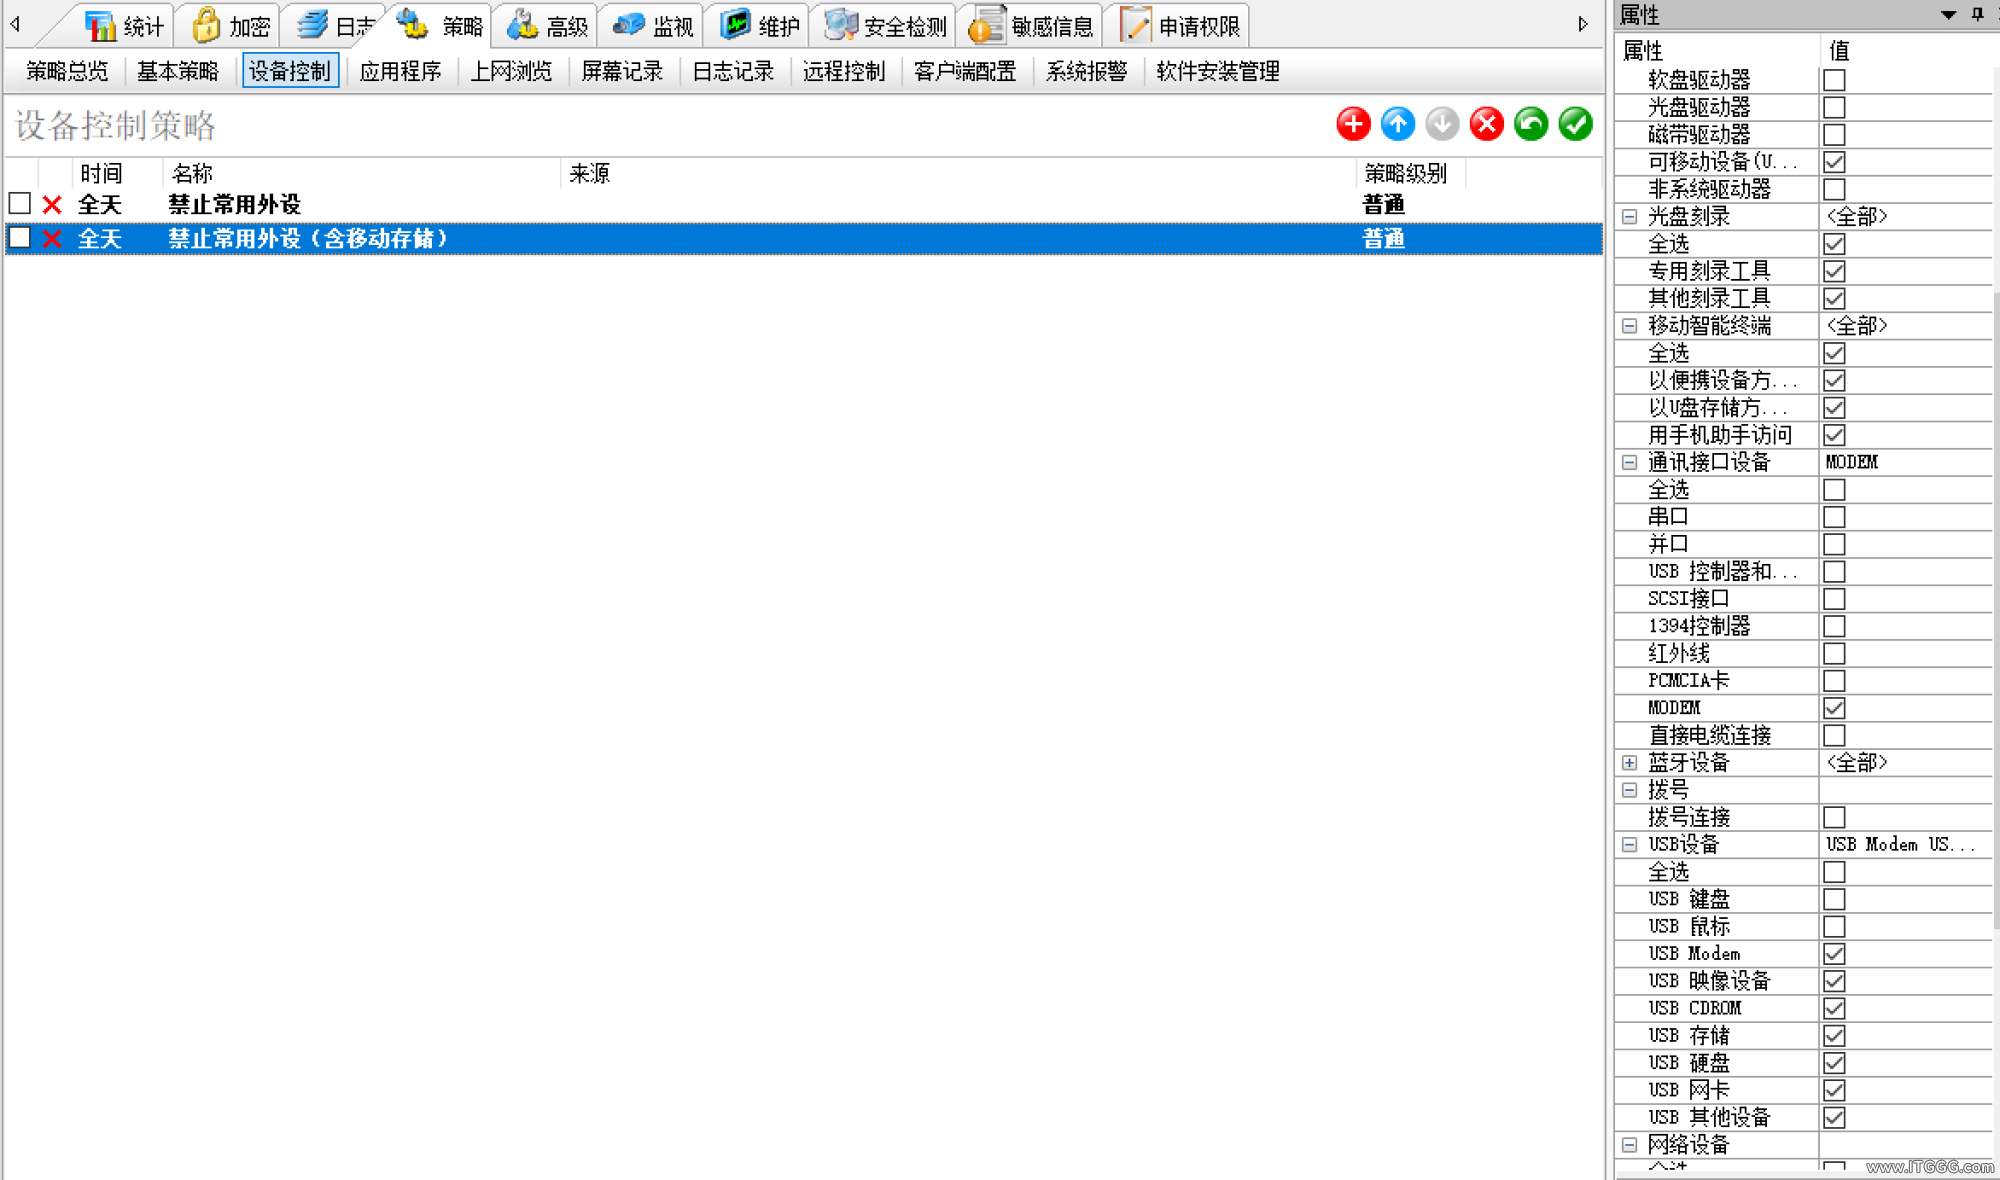The width and height of the screenshot is (2000, 1180).
Task: Open the 高级 advanced tab
Action: pyautogui.click(x=547, y=26)
